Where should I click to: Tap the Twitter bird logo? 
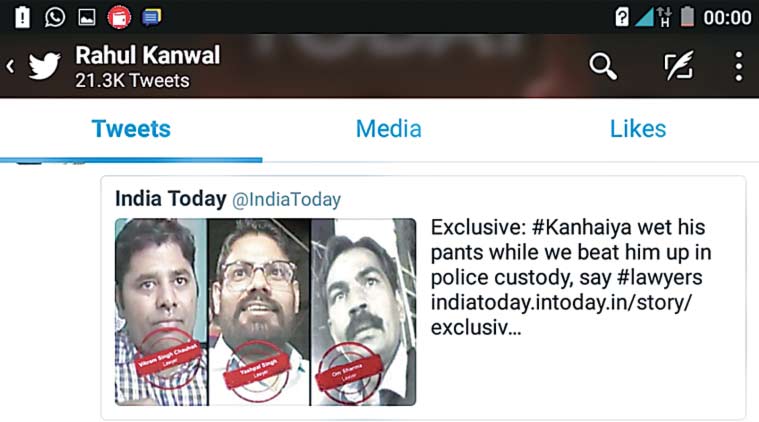click(45, 66)
